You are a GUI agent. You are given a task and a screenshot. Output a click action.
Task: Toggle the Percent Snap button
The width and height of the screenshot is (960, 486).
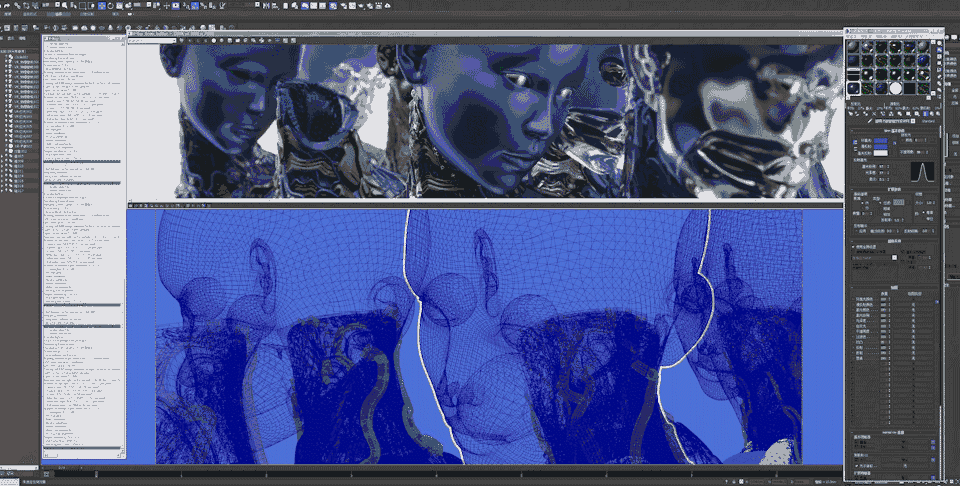coord(203,6)
